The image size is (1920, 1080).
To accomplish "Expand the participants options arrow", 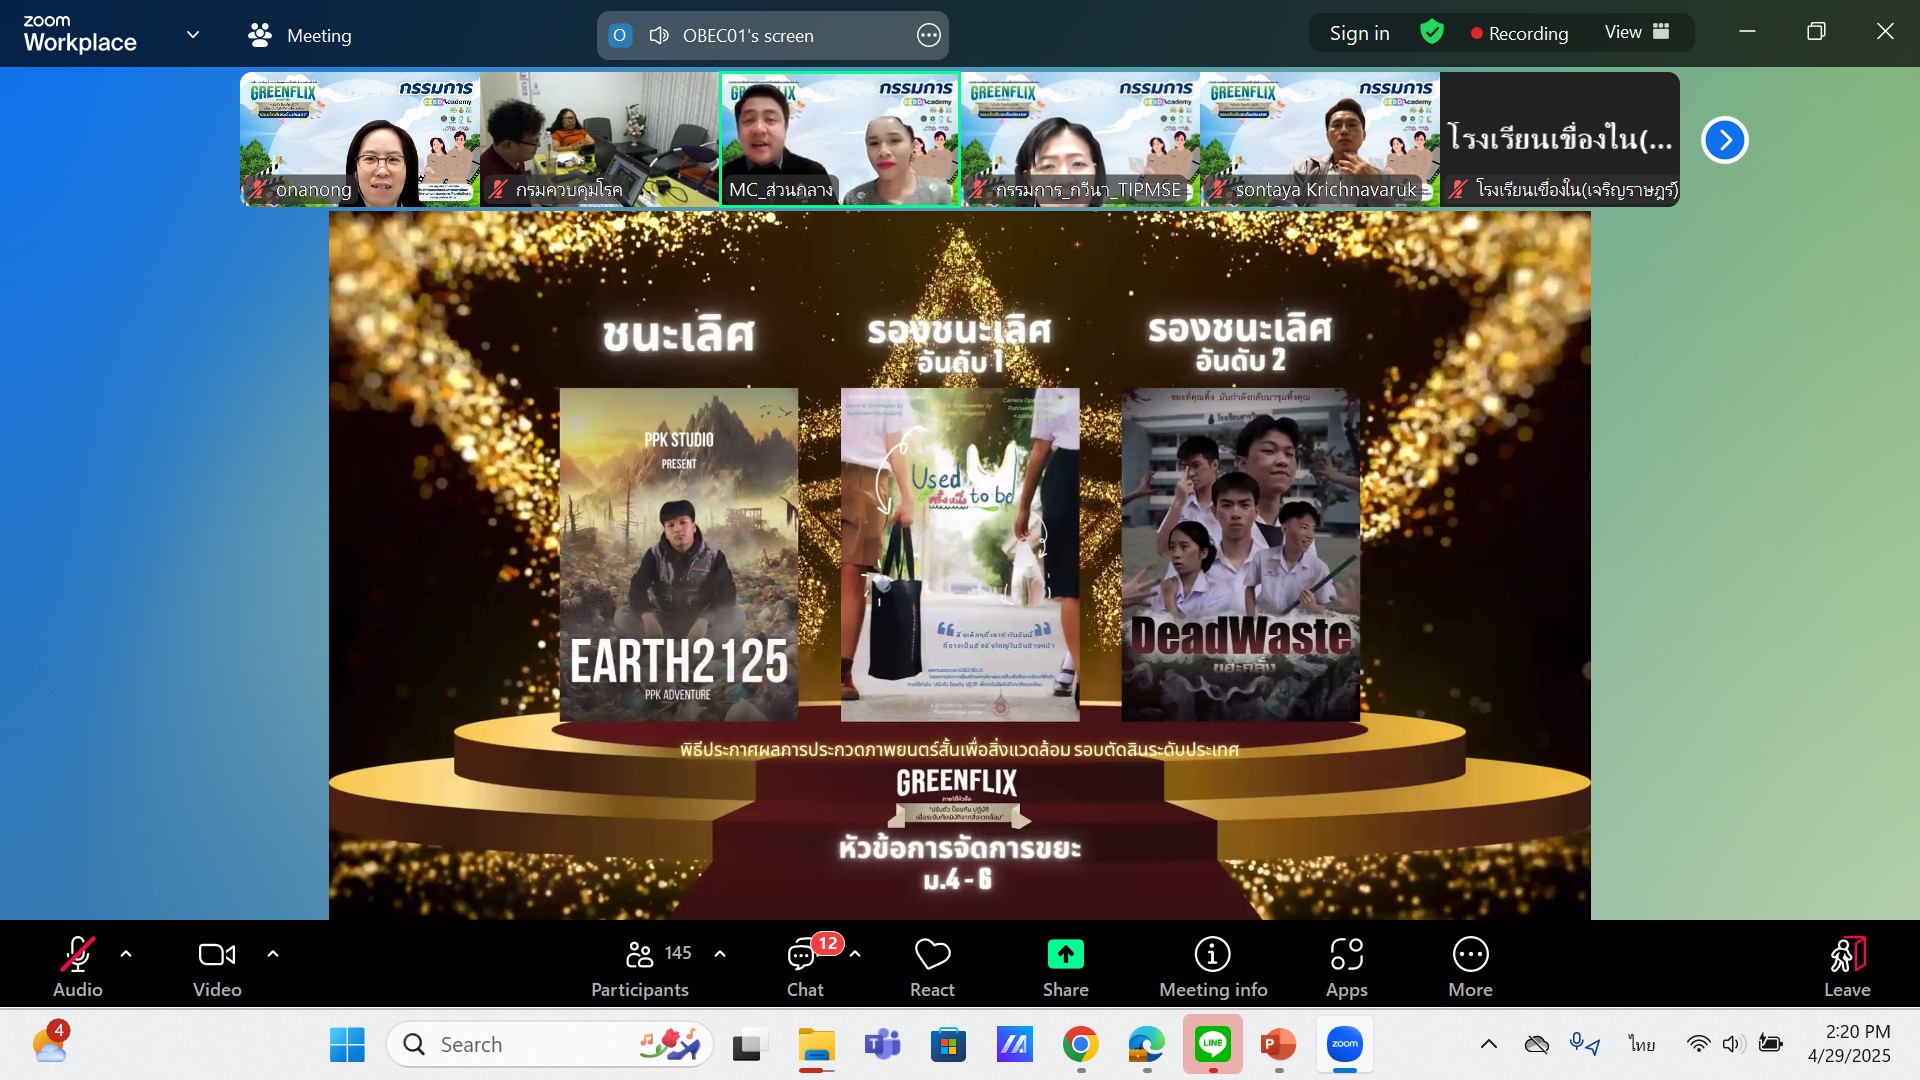I will [x=720, y=954].
